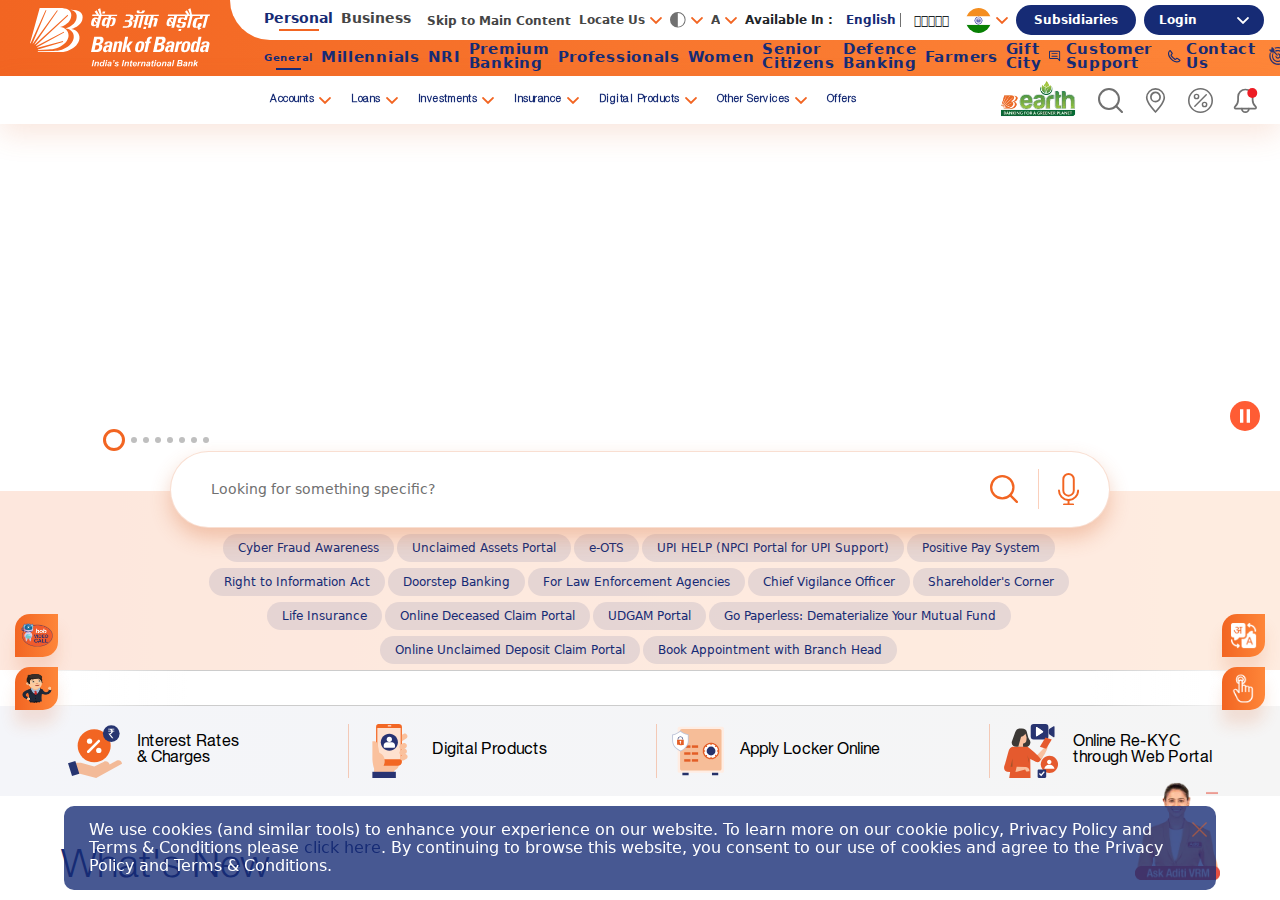
Task: Open the Chief Vigilance Officer chip
Action: (829, 582)
